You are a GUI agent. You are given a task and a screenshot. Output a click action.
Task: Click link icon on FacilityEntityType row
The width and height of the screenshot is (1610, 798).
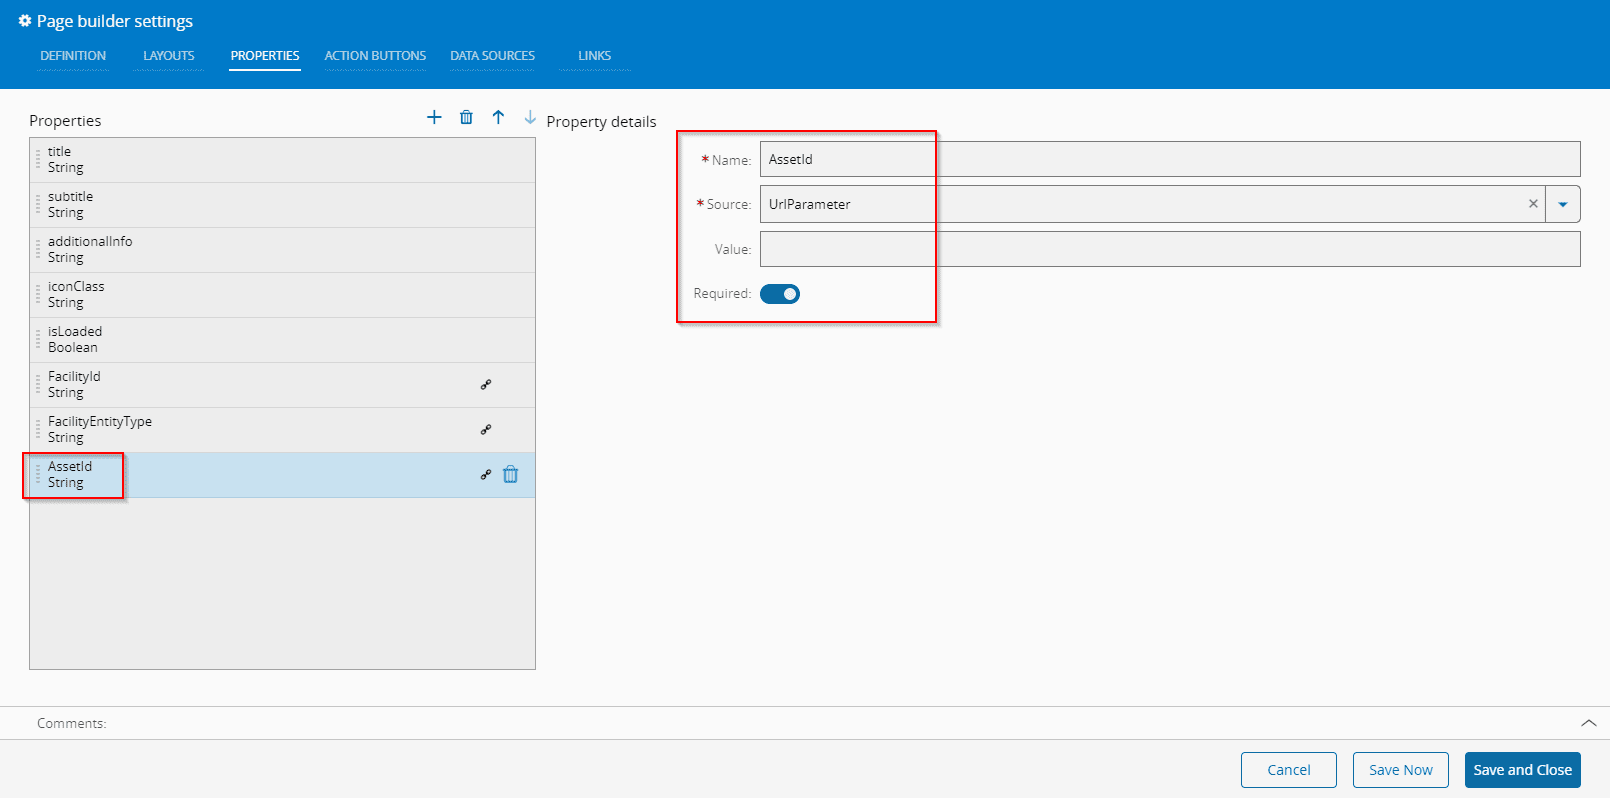pyautogui.click(x=486, y=429)
